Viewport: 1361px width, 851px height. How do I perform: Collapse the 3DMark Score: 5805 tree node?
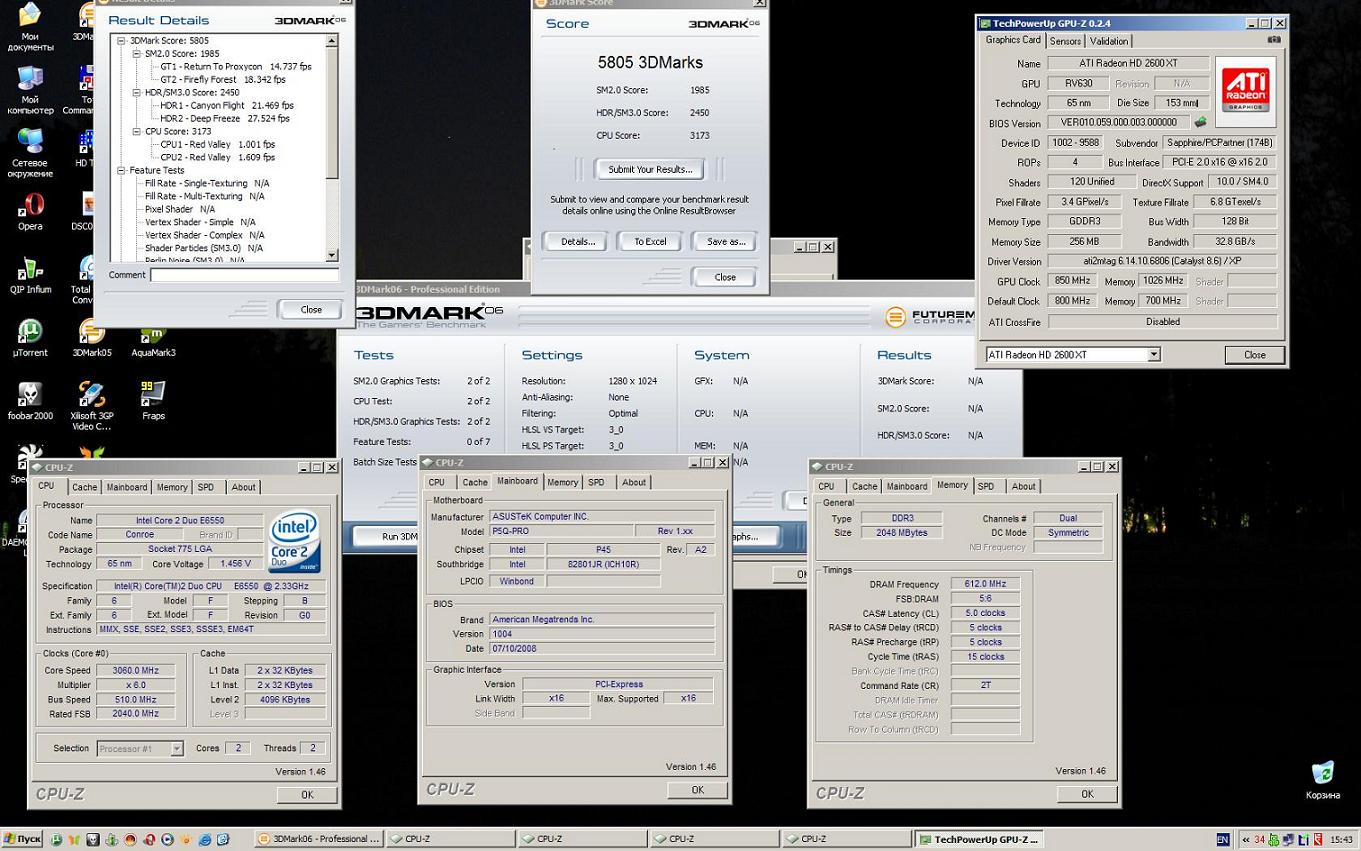click(121, 41)
